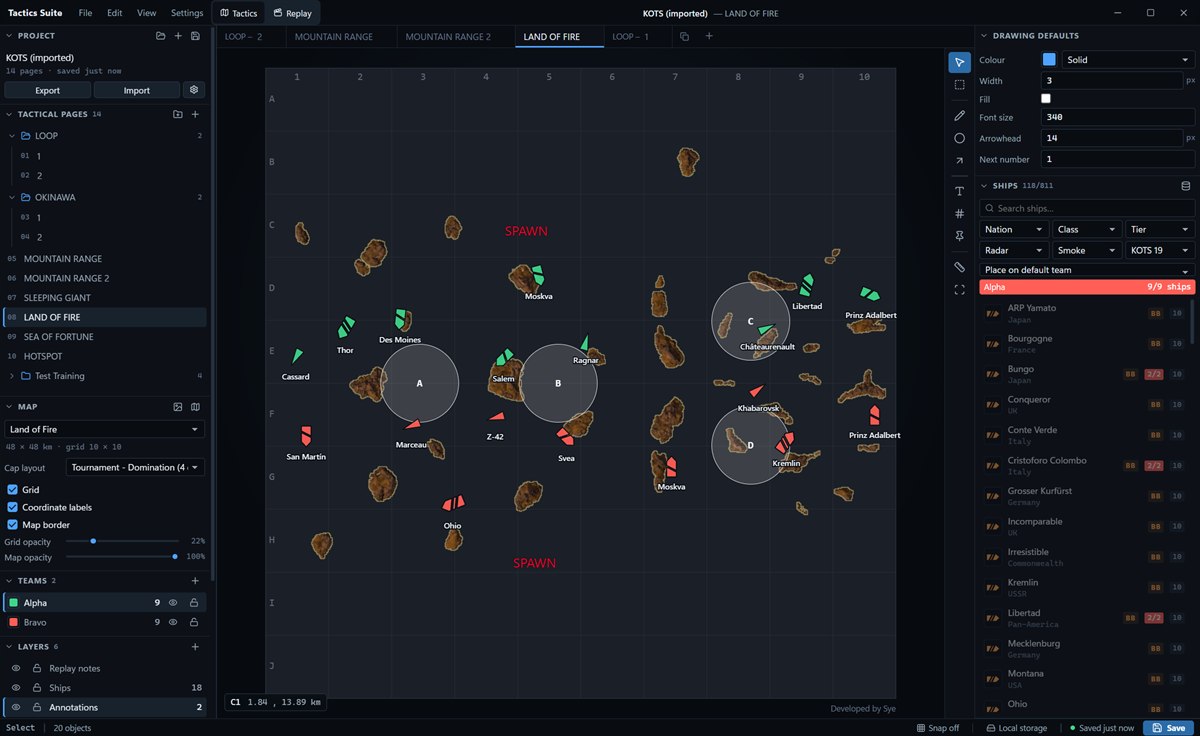Activate the ruler measure tool
Viewport: 1200px width, 736px height.
click(x=959, y=267)
